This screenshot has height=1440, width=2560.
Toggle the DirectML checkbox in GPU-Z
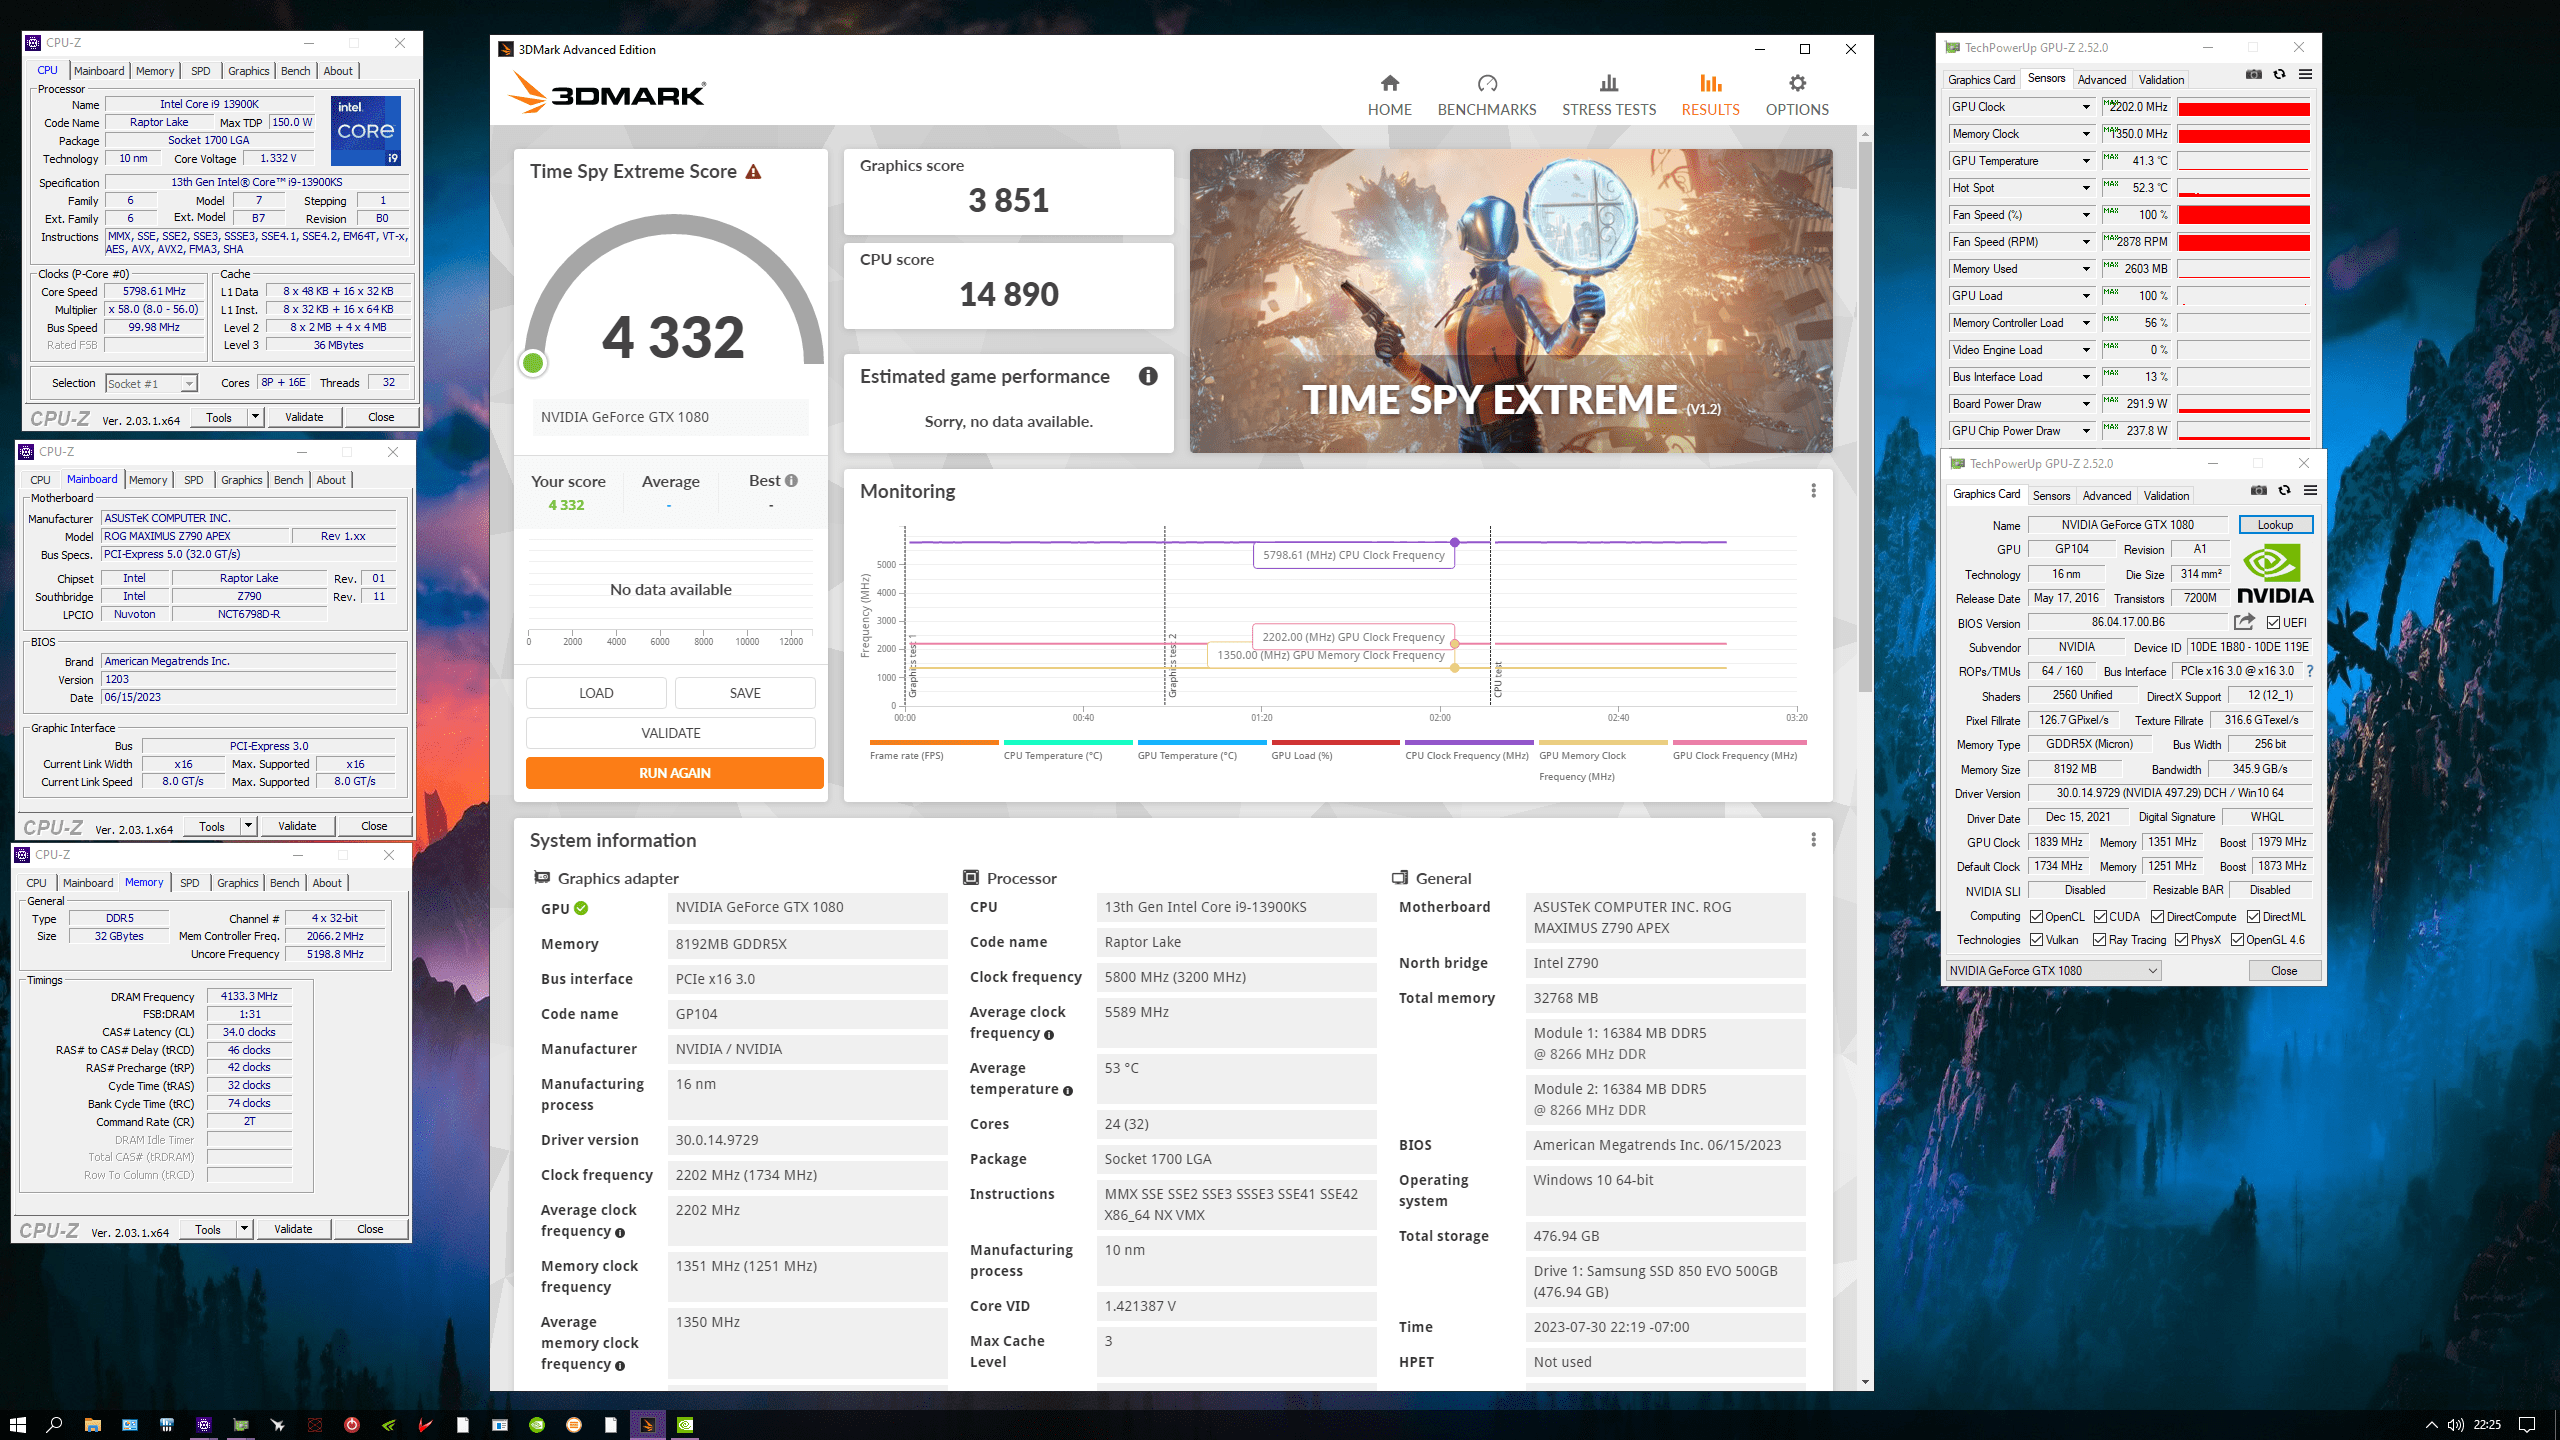2253,917
